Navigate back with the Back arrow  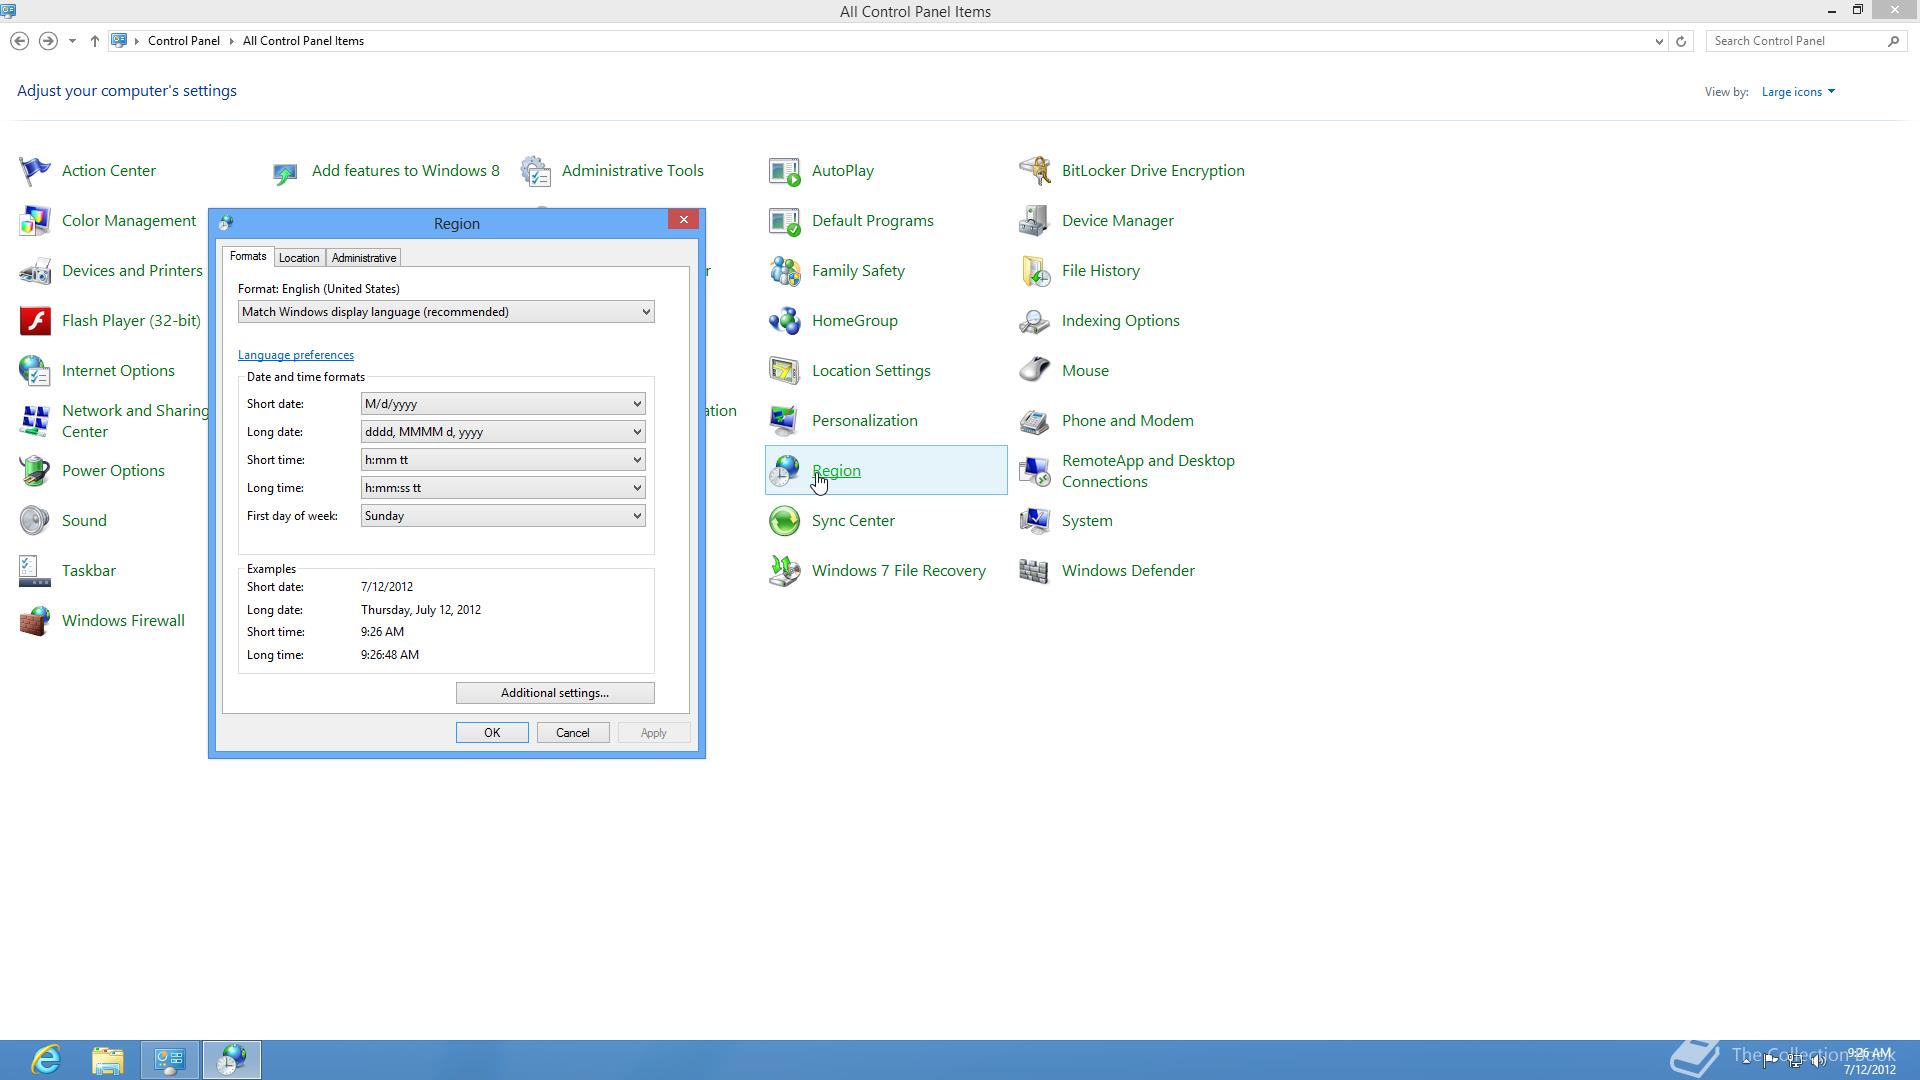[19, 41]
